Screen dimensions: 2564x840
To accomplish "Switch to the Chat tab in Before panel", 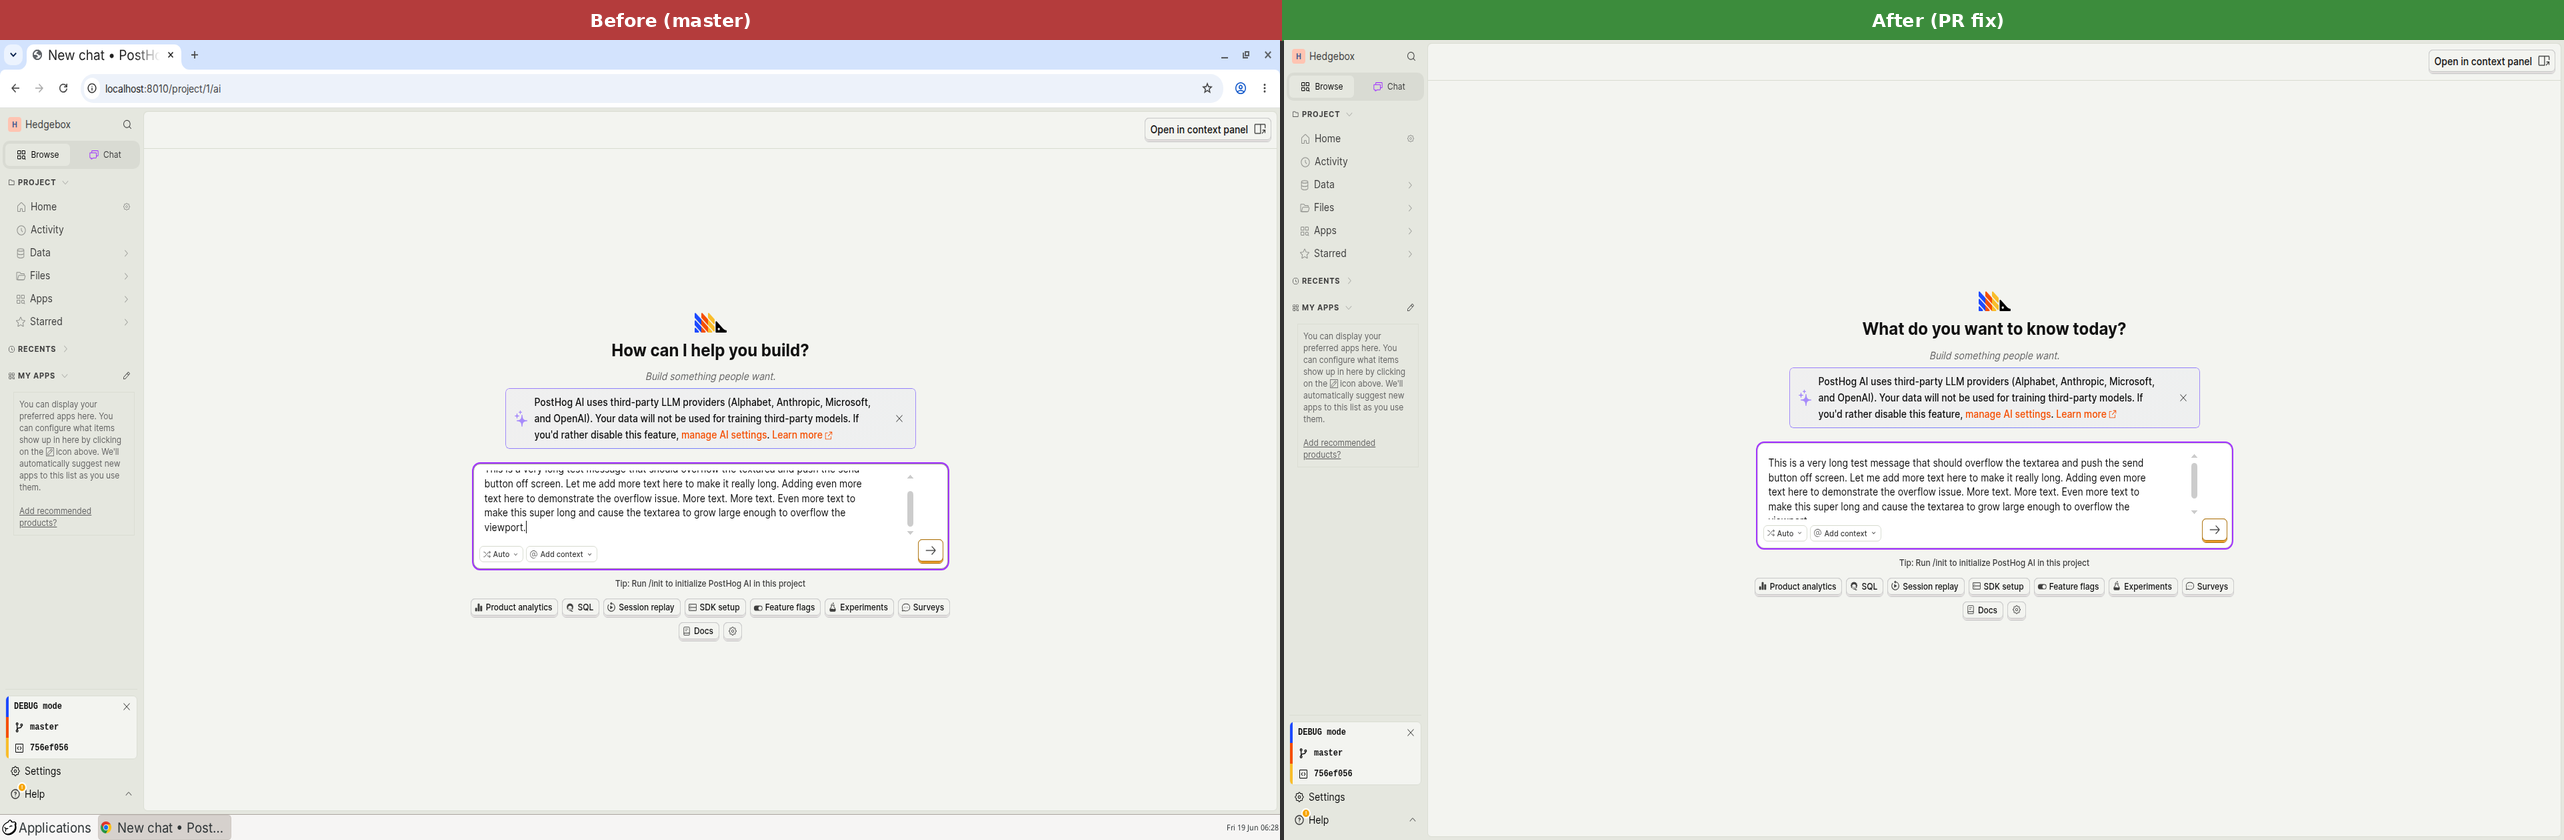I will 105,155.
